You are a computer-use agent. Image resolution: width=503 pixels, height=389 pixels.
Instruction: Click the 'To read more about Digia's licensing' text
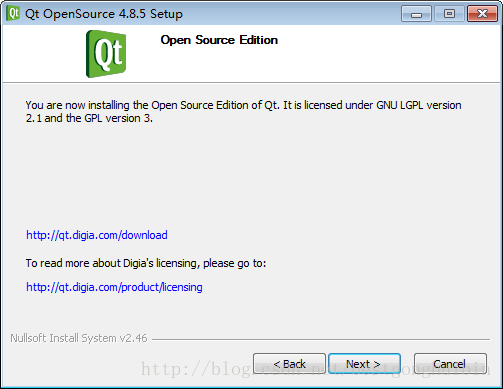pyautogui.click(x=146, y=263)
